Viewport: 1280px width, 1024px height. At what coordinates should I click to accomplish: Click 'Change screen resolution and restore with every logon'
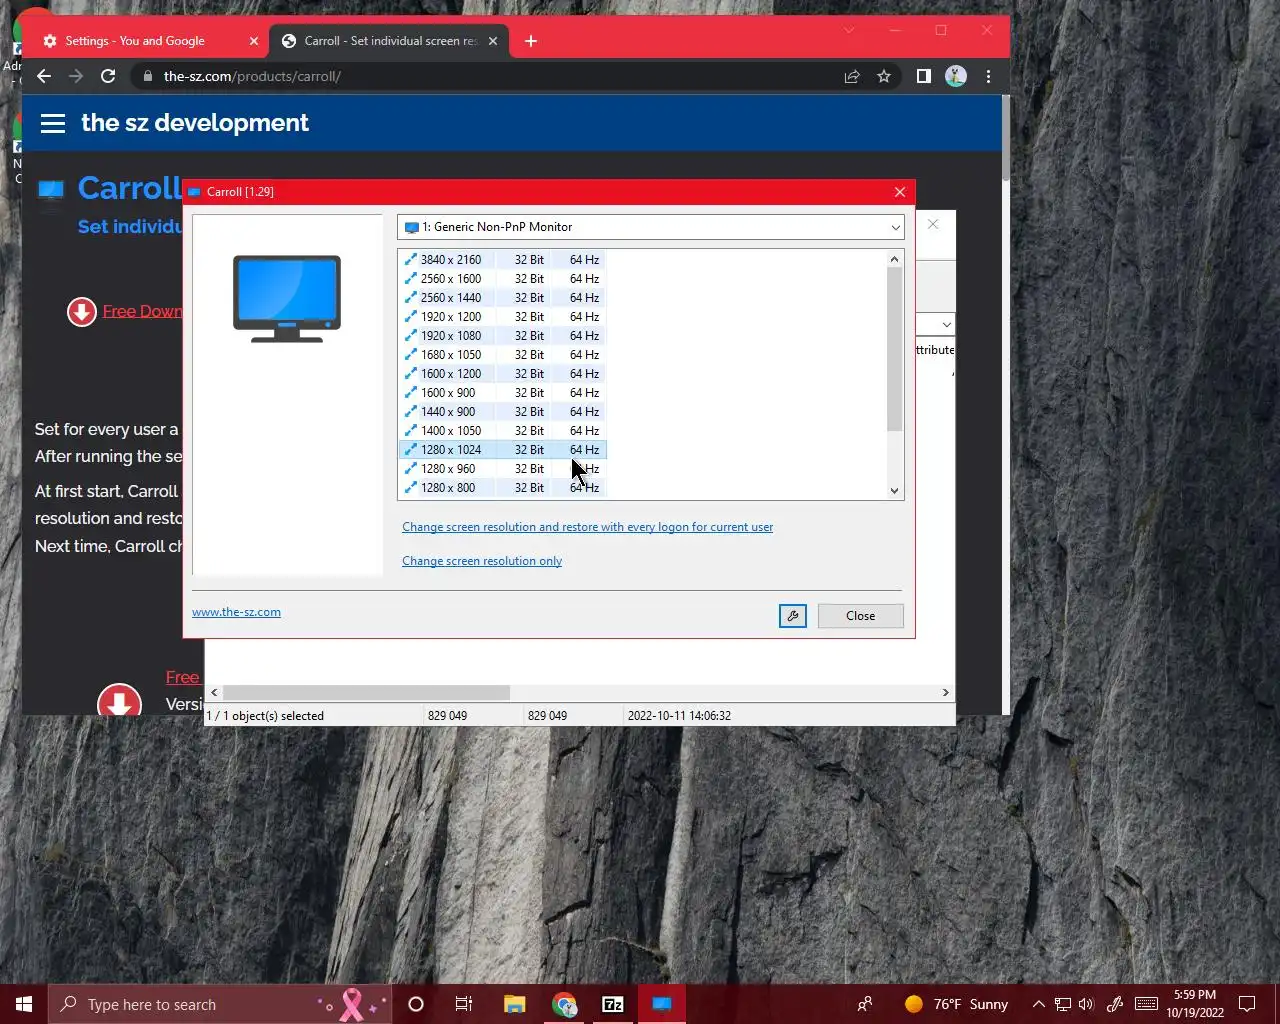tap(587, 527)
